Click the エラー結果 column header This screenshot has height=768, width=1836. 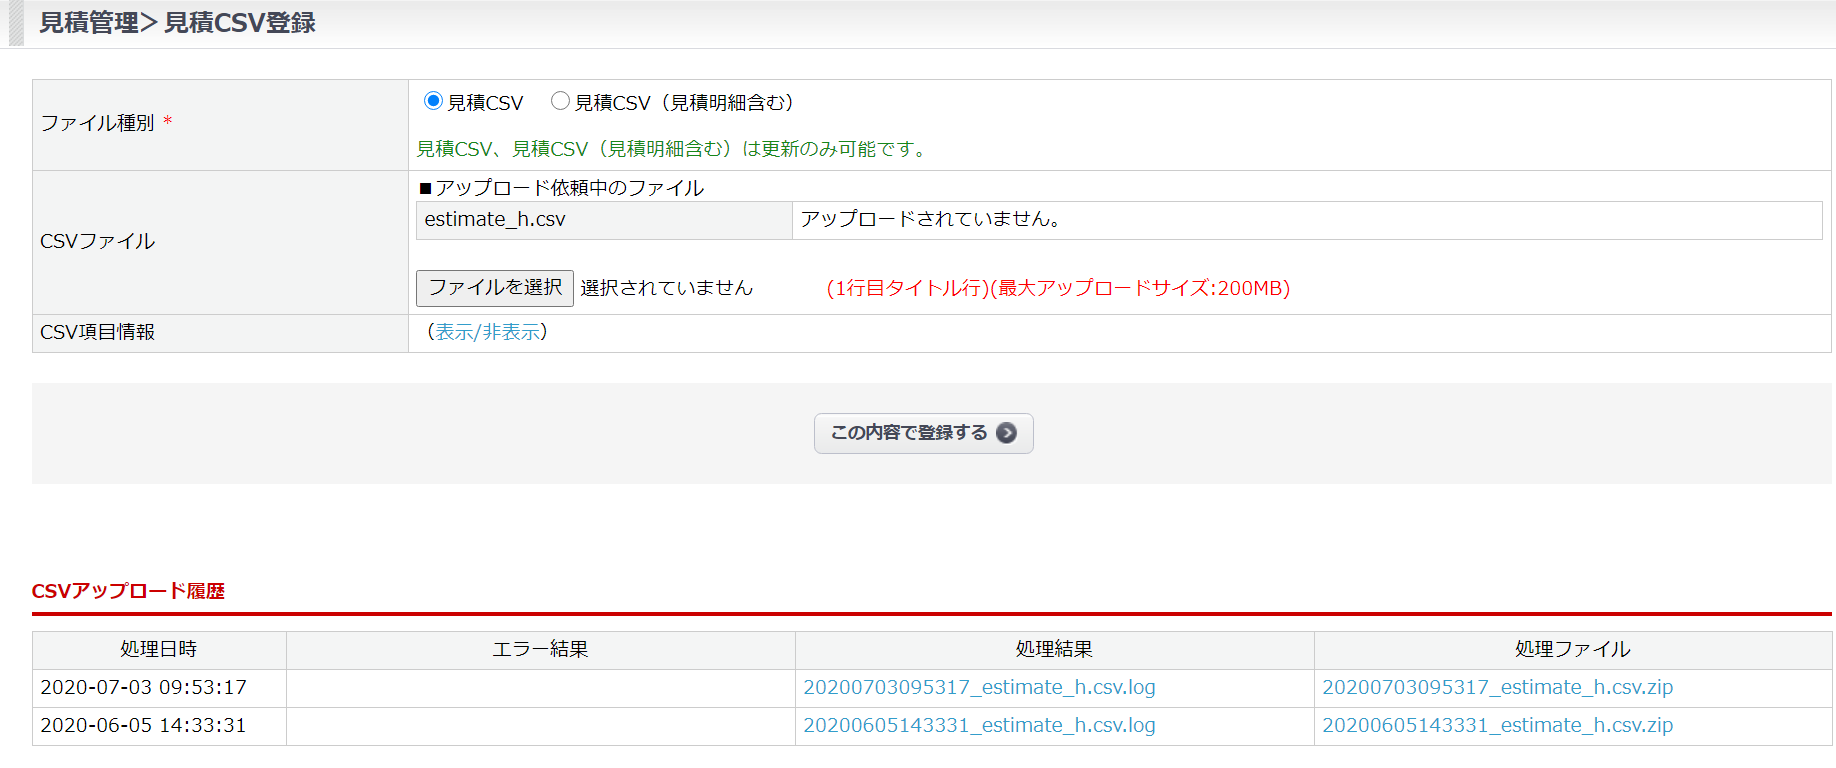point(540,650)
